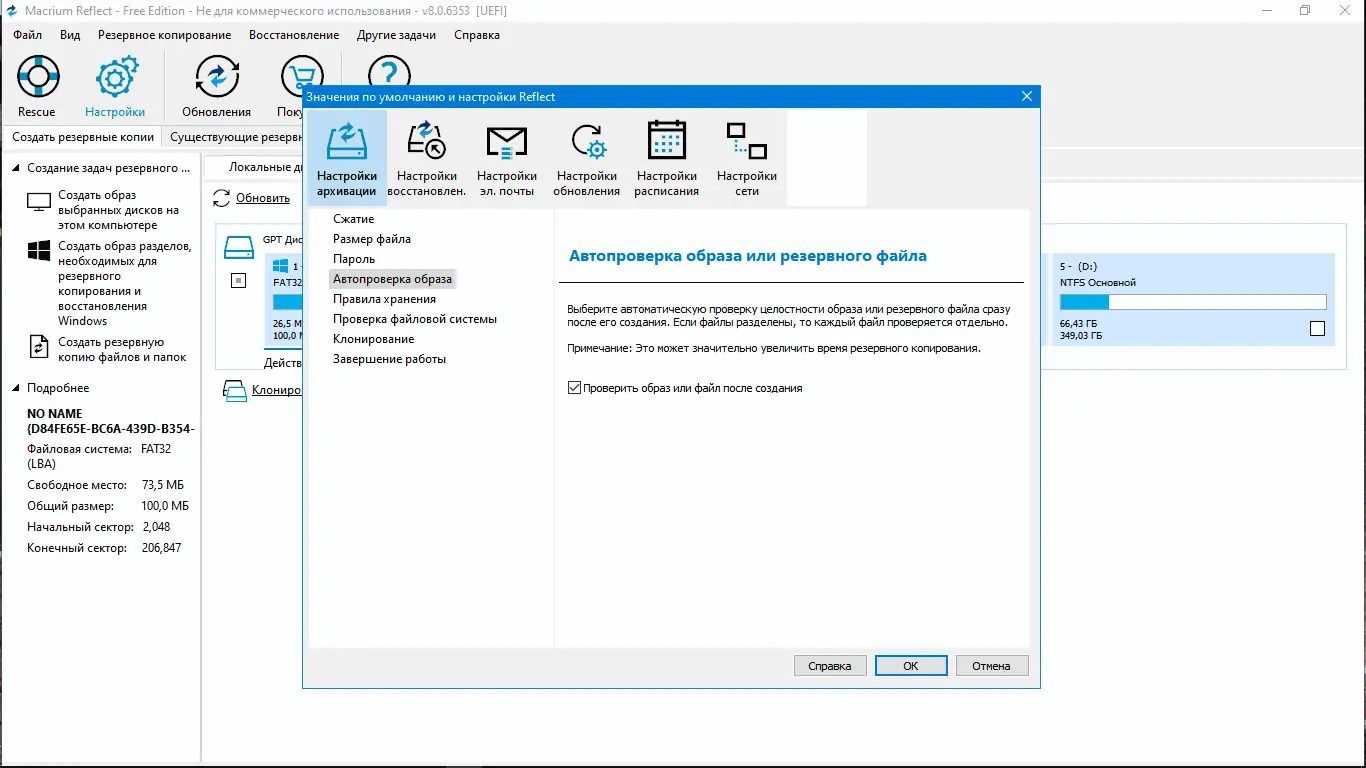The height and width of the screenshot is (768, 1366).
Task: Open Настройки восстановления settings category
Action: [427, 158]
